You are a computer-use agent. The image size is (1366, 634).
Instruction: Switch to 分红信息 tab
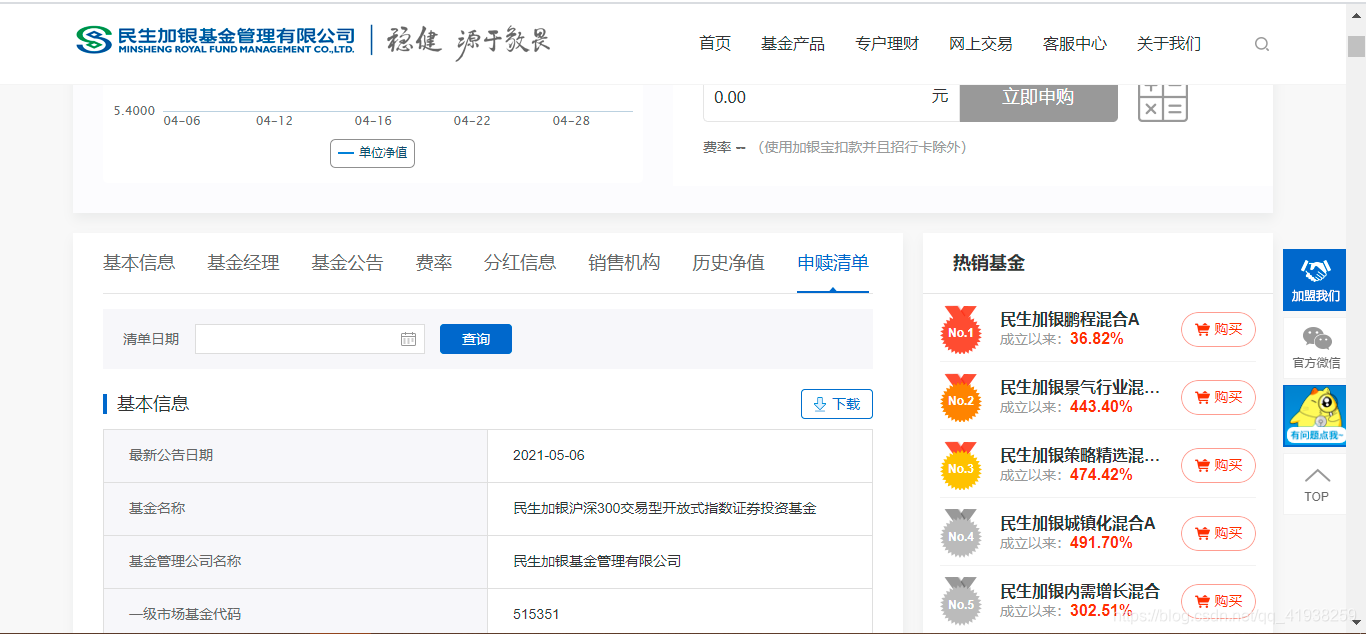pos(520,263)
